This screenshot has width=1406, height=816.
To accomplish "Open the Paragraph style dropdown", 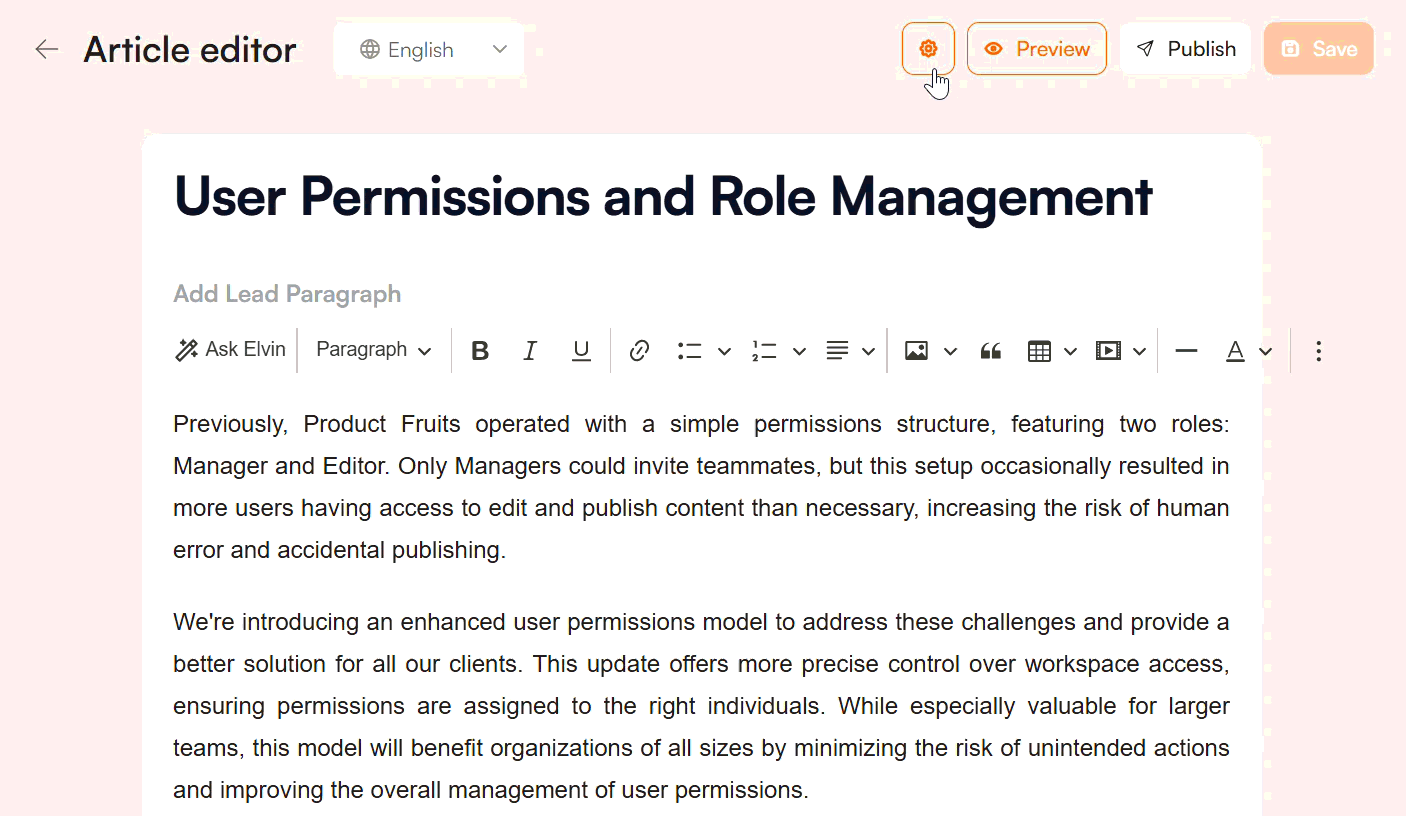I will pos(373,350).
